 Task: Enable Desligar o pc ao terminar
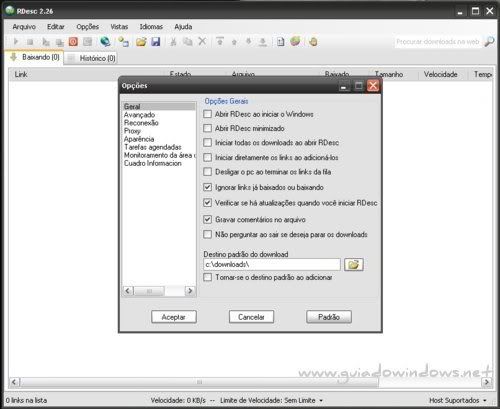(x=207, y=172)
